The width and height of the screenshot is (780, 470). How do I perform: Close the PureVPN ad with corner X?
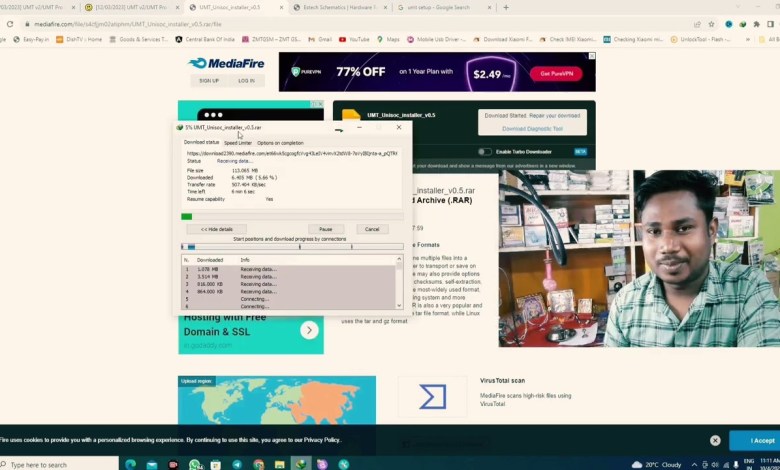(591, 56)
